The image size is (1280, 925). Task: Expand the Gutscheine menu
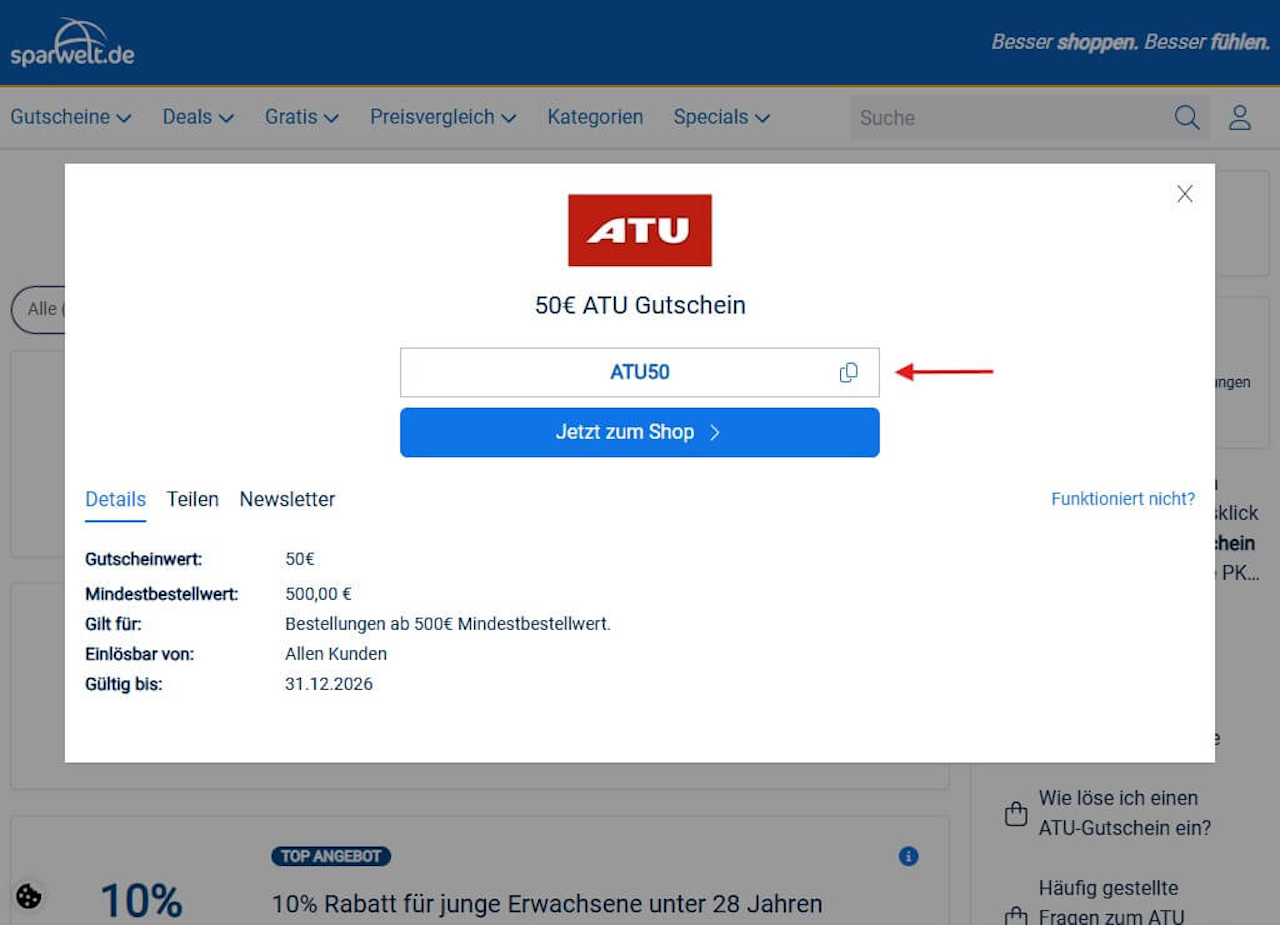click(71, 117)
